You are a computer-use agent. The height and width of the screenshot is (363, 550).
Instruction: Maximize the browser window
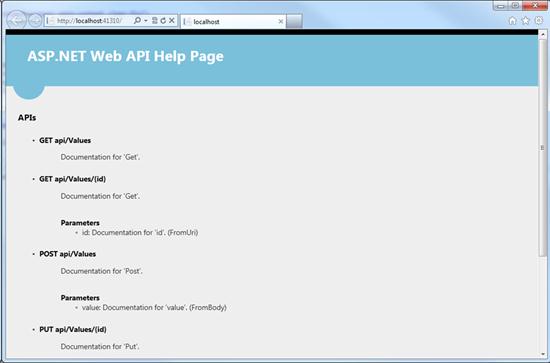point(515,6)
